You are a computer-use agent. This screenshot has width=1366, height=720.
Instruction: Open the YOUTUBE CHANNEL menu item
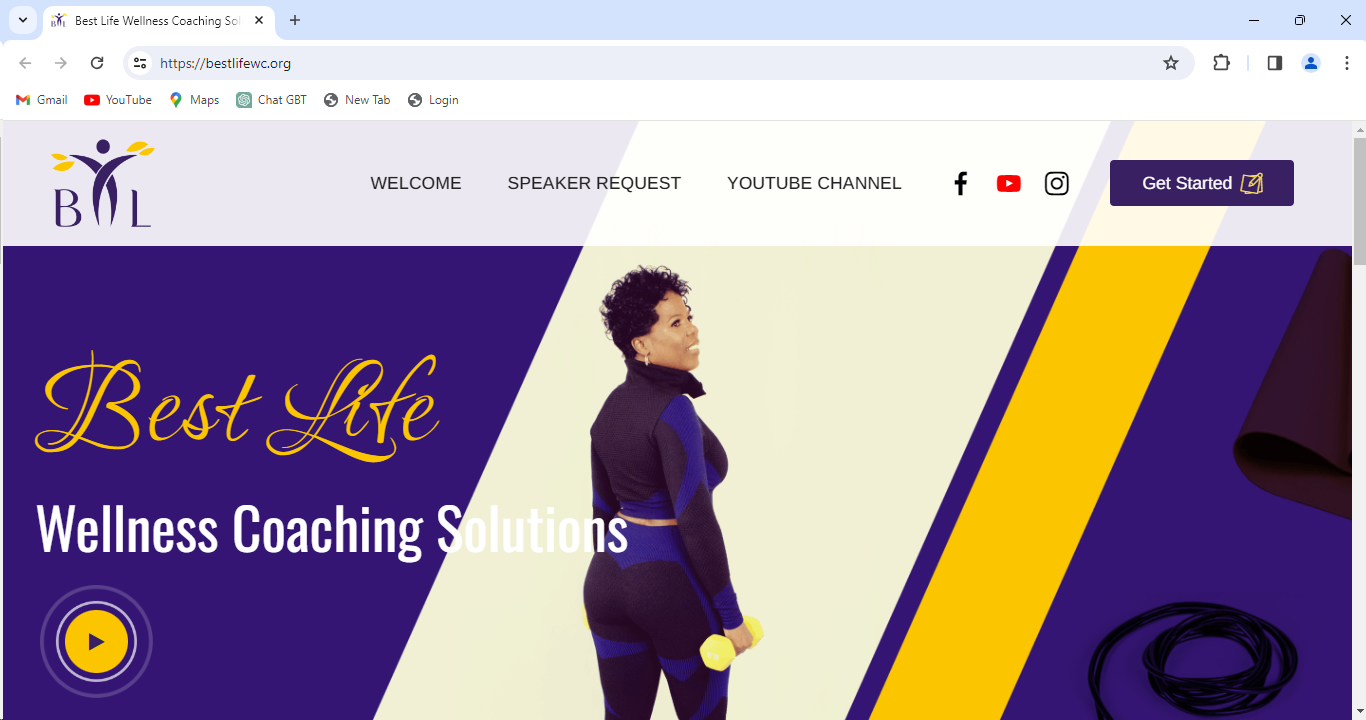click(x=814, y=183)
